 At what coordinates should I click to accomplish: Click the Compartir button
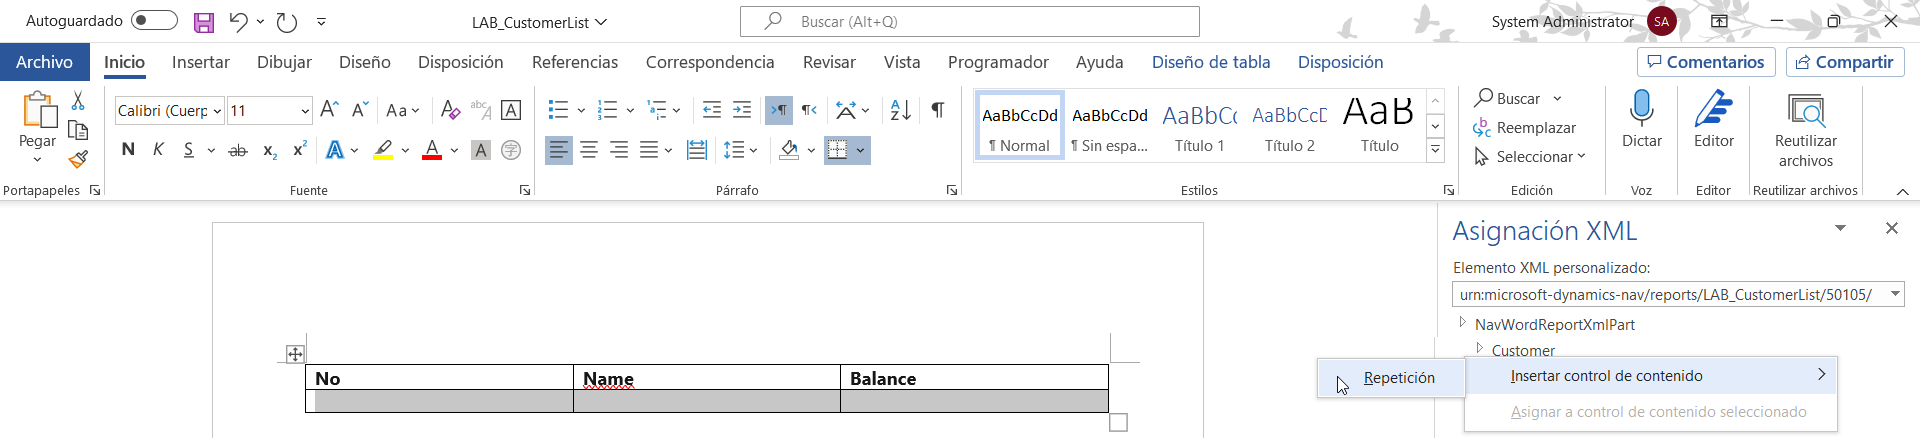(1845, 62)
